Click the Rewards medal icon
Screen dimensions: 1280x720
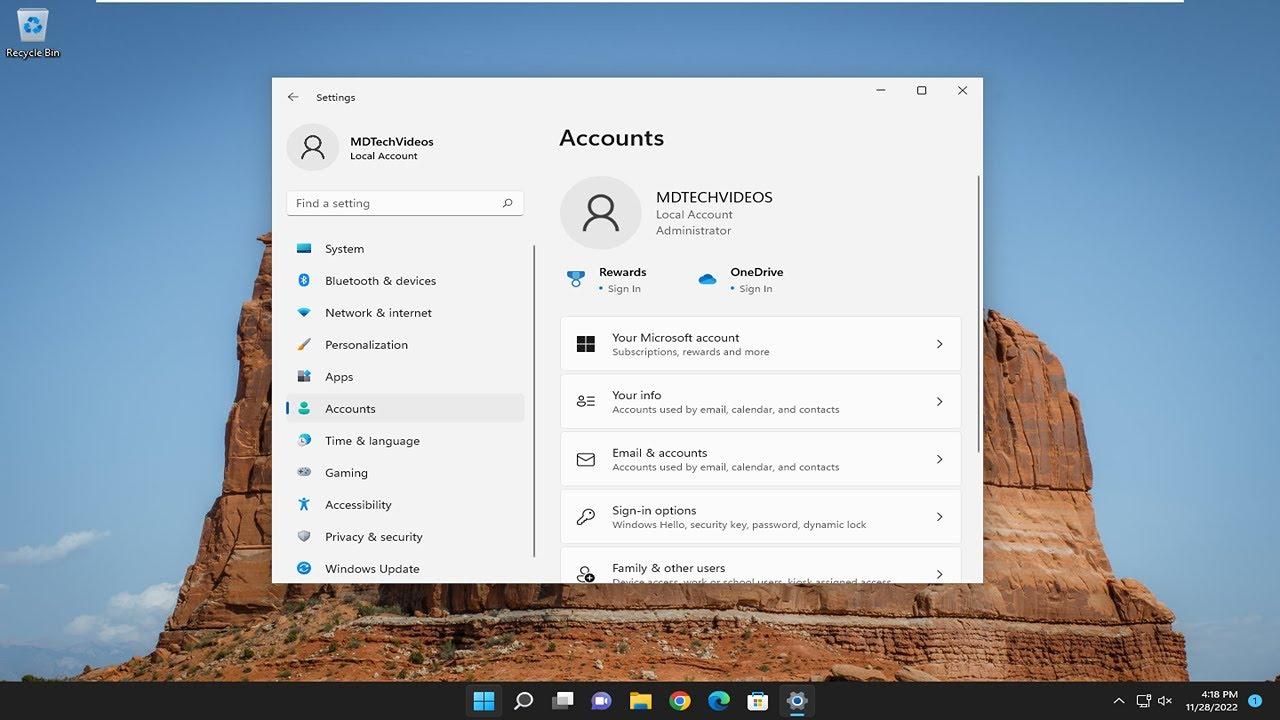click(576, 279)
